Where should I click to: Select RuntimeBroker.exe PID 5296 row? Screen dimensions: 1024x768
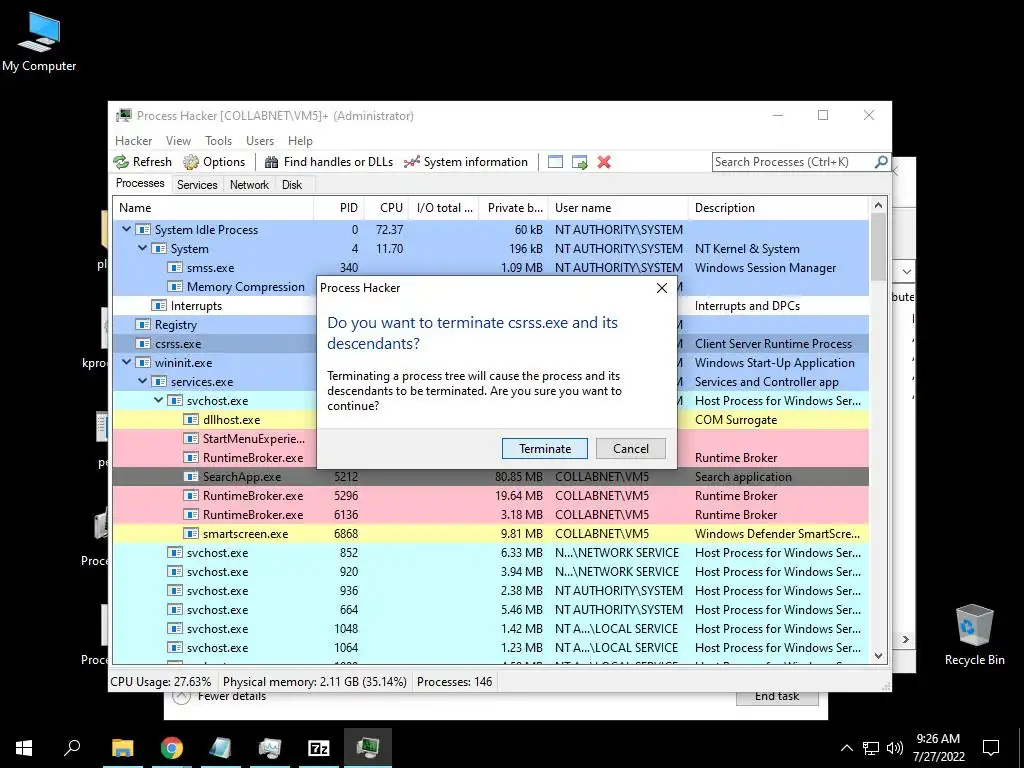[x=490, y=496]
